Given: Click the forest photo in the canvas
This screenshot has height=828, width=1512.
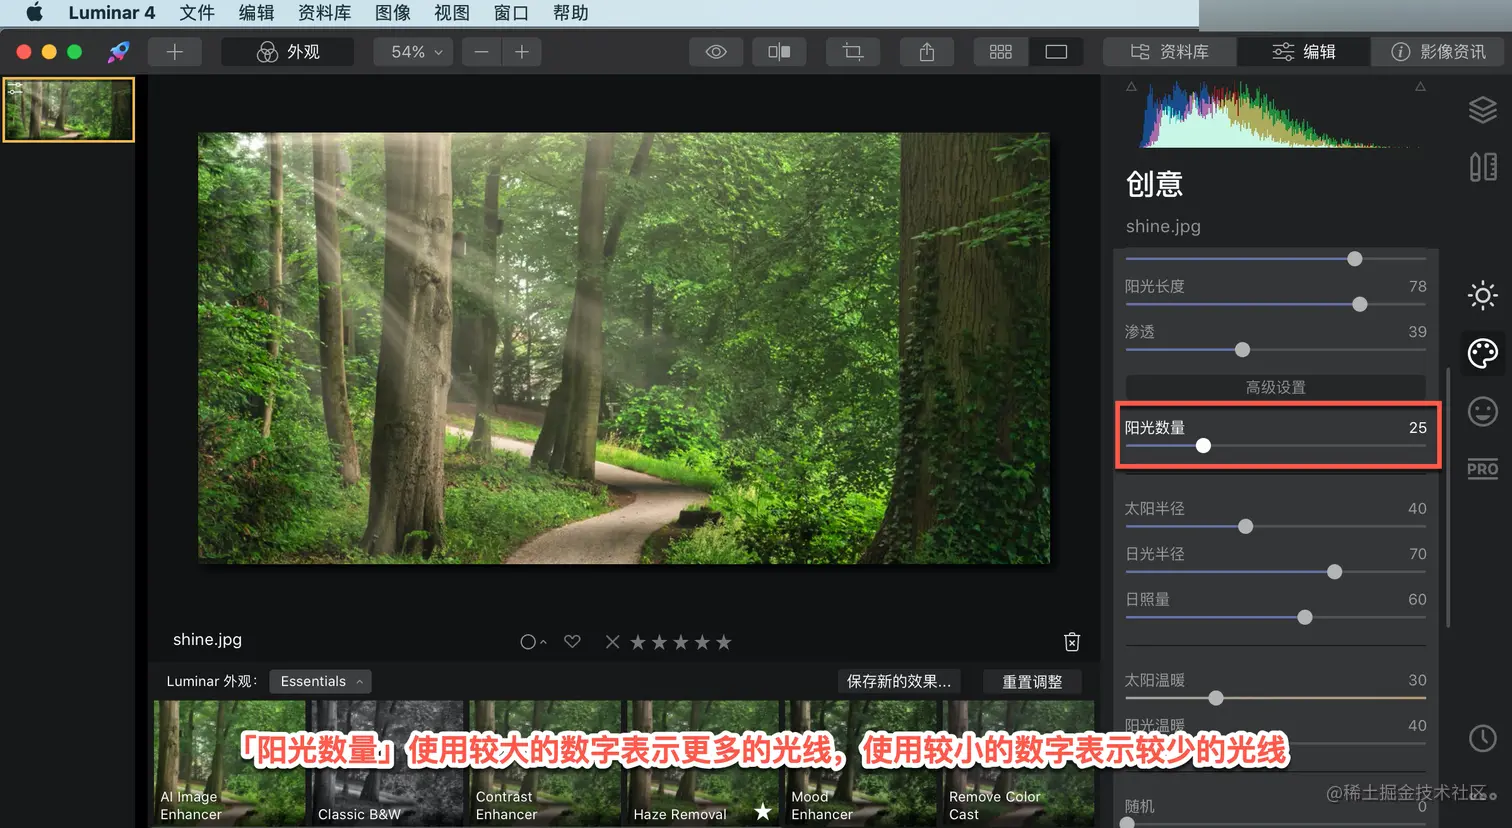Looking at the screenshot, I should pyautogui.click(x=624, y=348).
